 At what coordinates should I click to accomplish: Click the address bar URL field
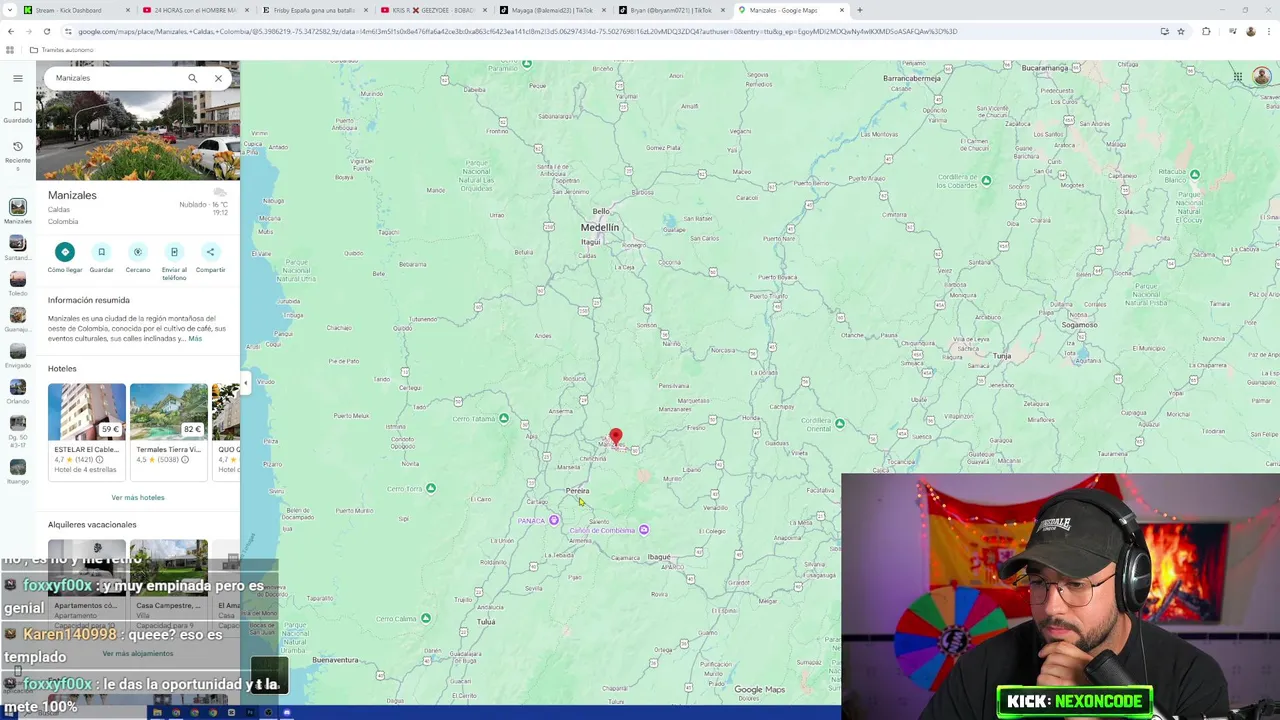(610, 31)
